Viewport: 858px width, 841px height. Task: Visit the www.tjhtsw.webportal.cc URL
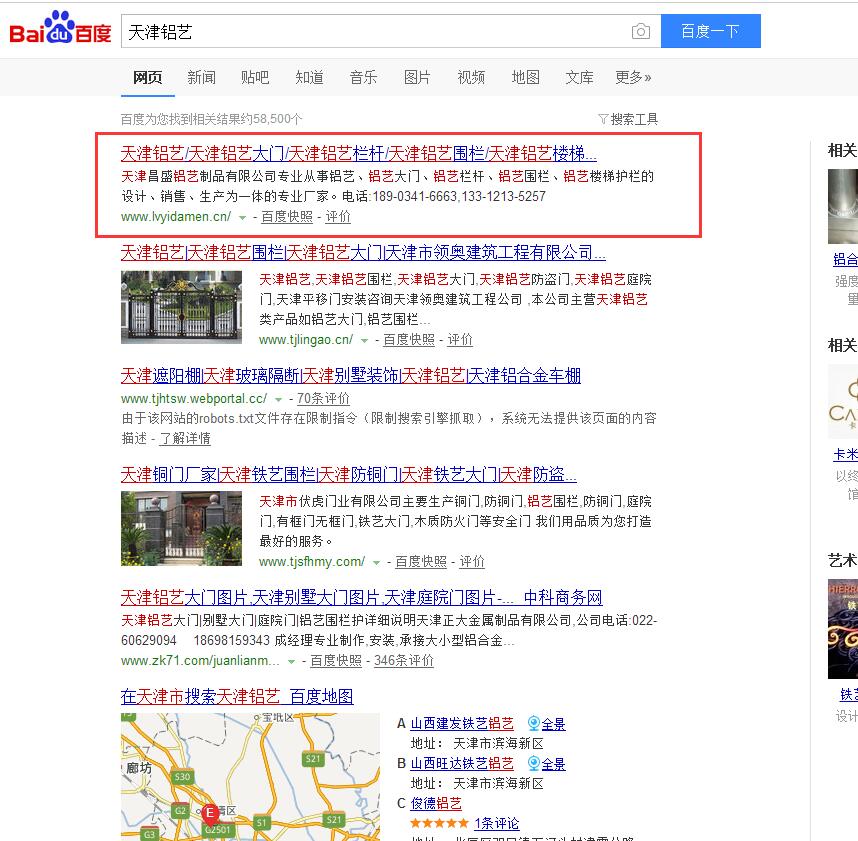click(x=194, y=398)
